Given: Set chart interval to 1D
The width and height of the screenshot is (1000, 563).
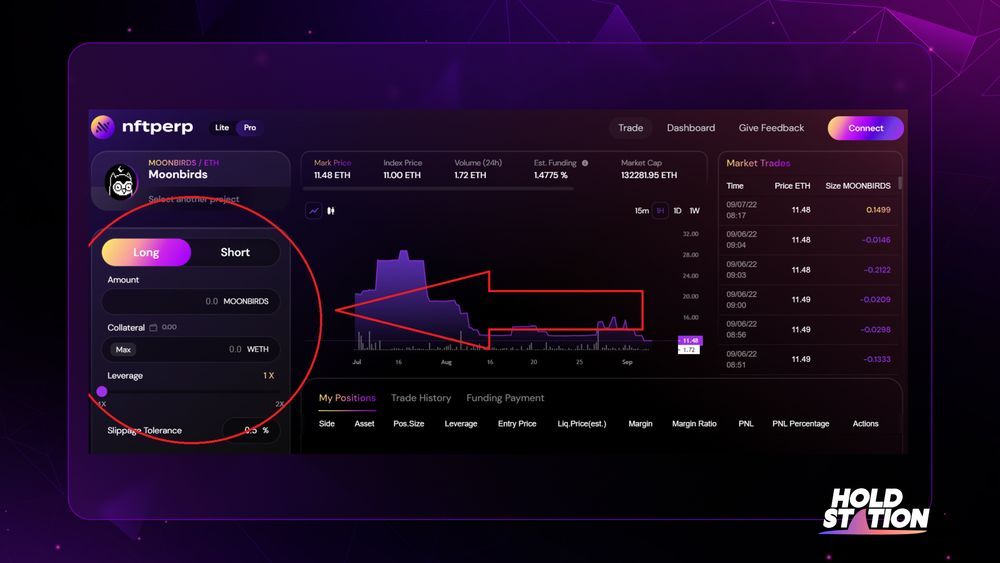Looking at the screenshot, I should click(677, 210).
